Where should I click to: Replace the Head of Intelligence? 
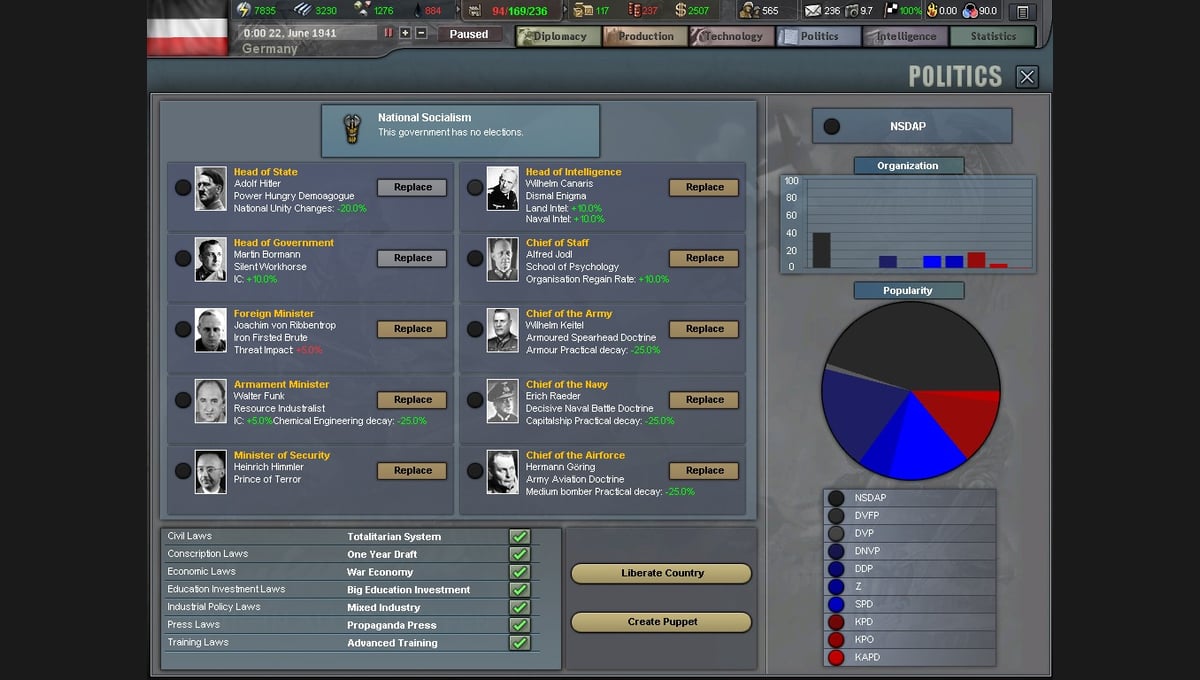[704, 187]
